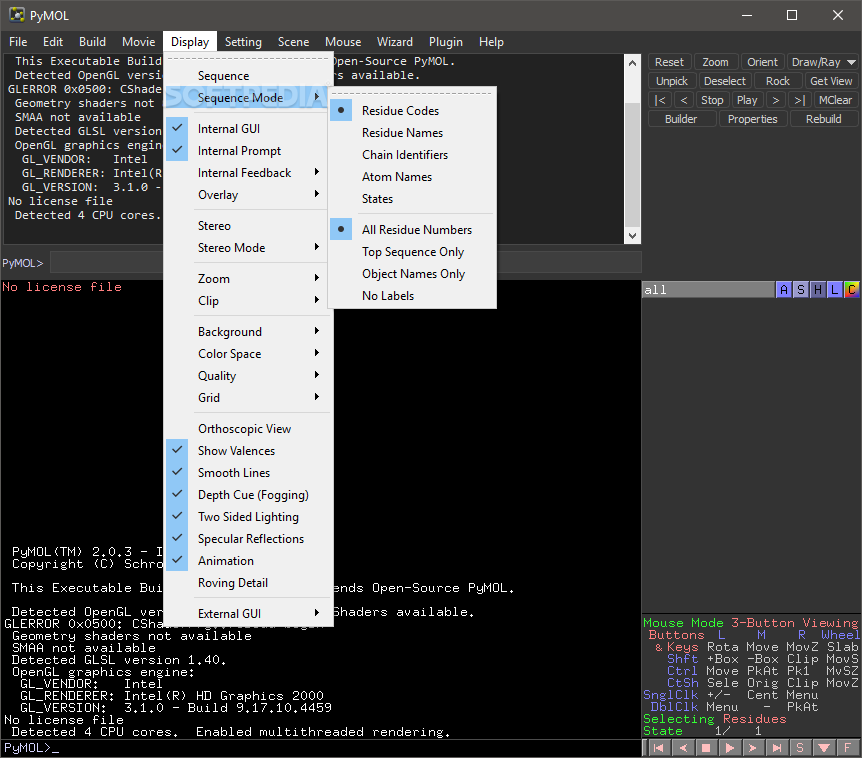862x758 pixels.
Task: Expand the Zoom submenu in Display menu
Action: [x=248, y=279]
